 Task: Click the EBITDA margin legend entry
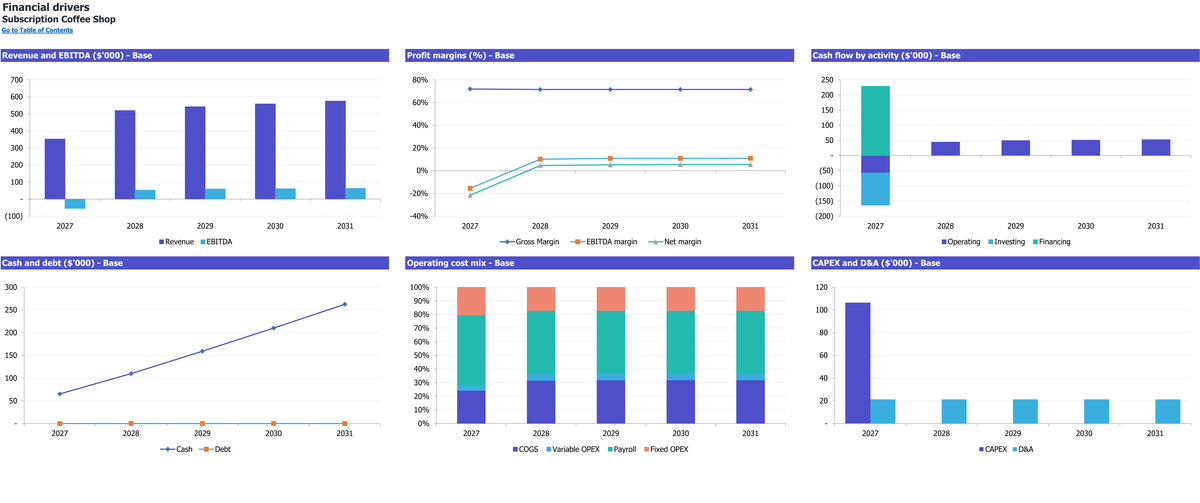click(x=606, y=242)
